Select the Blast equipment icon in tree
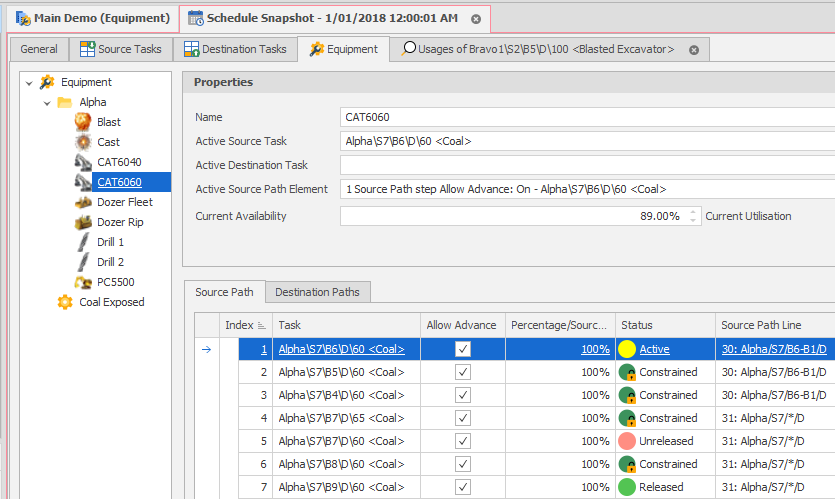This screenshot has height=499, width=835. 83,122
